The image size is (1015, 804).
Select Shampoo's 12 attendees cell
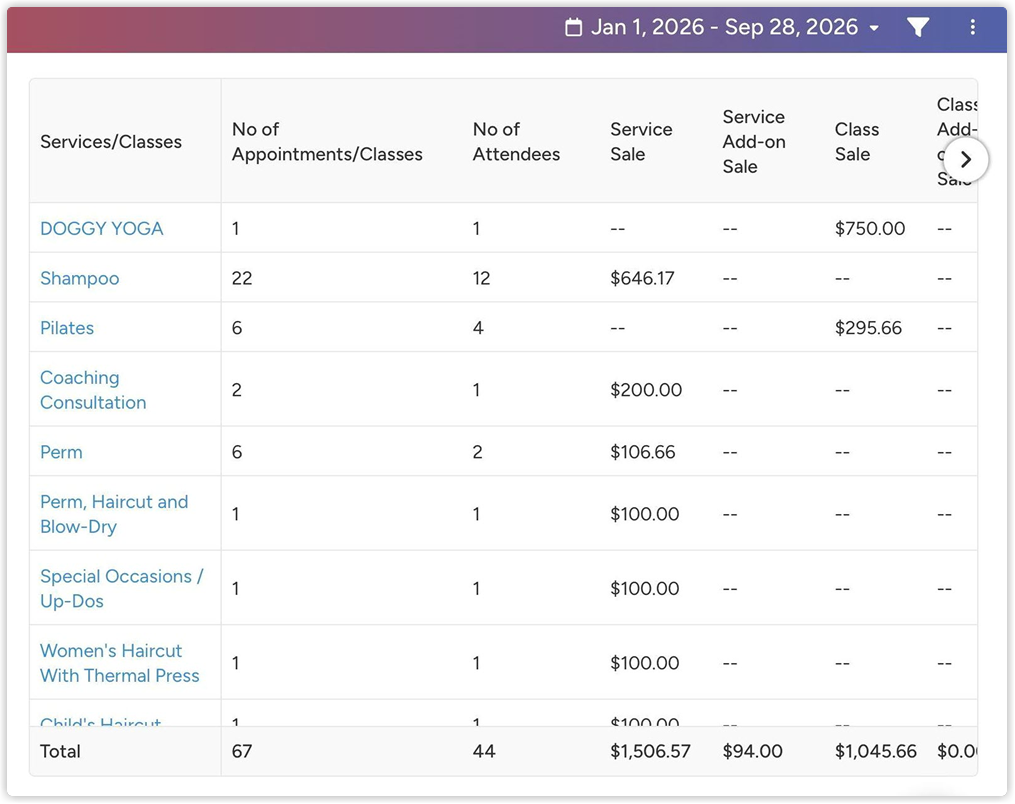482,278
